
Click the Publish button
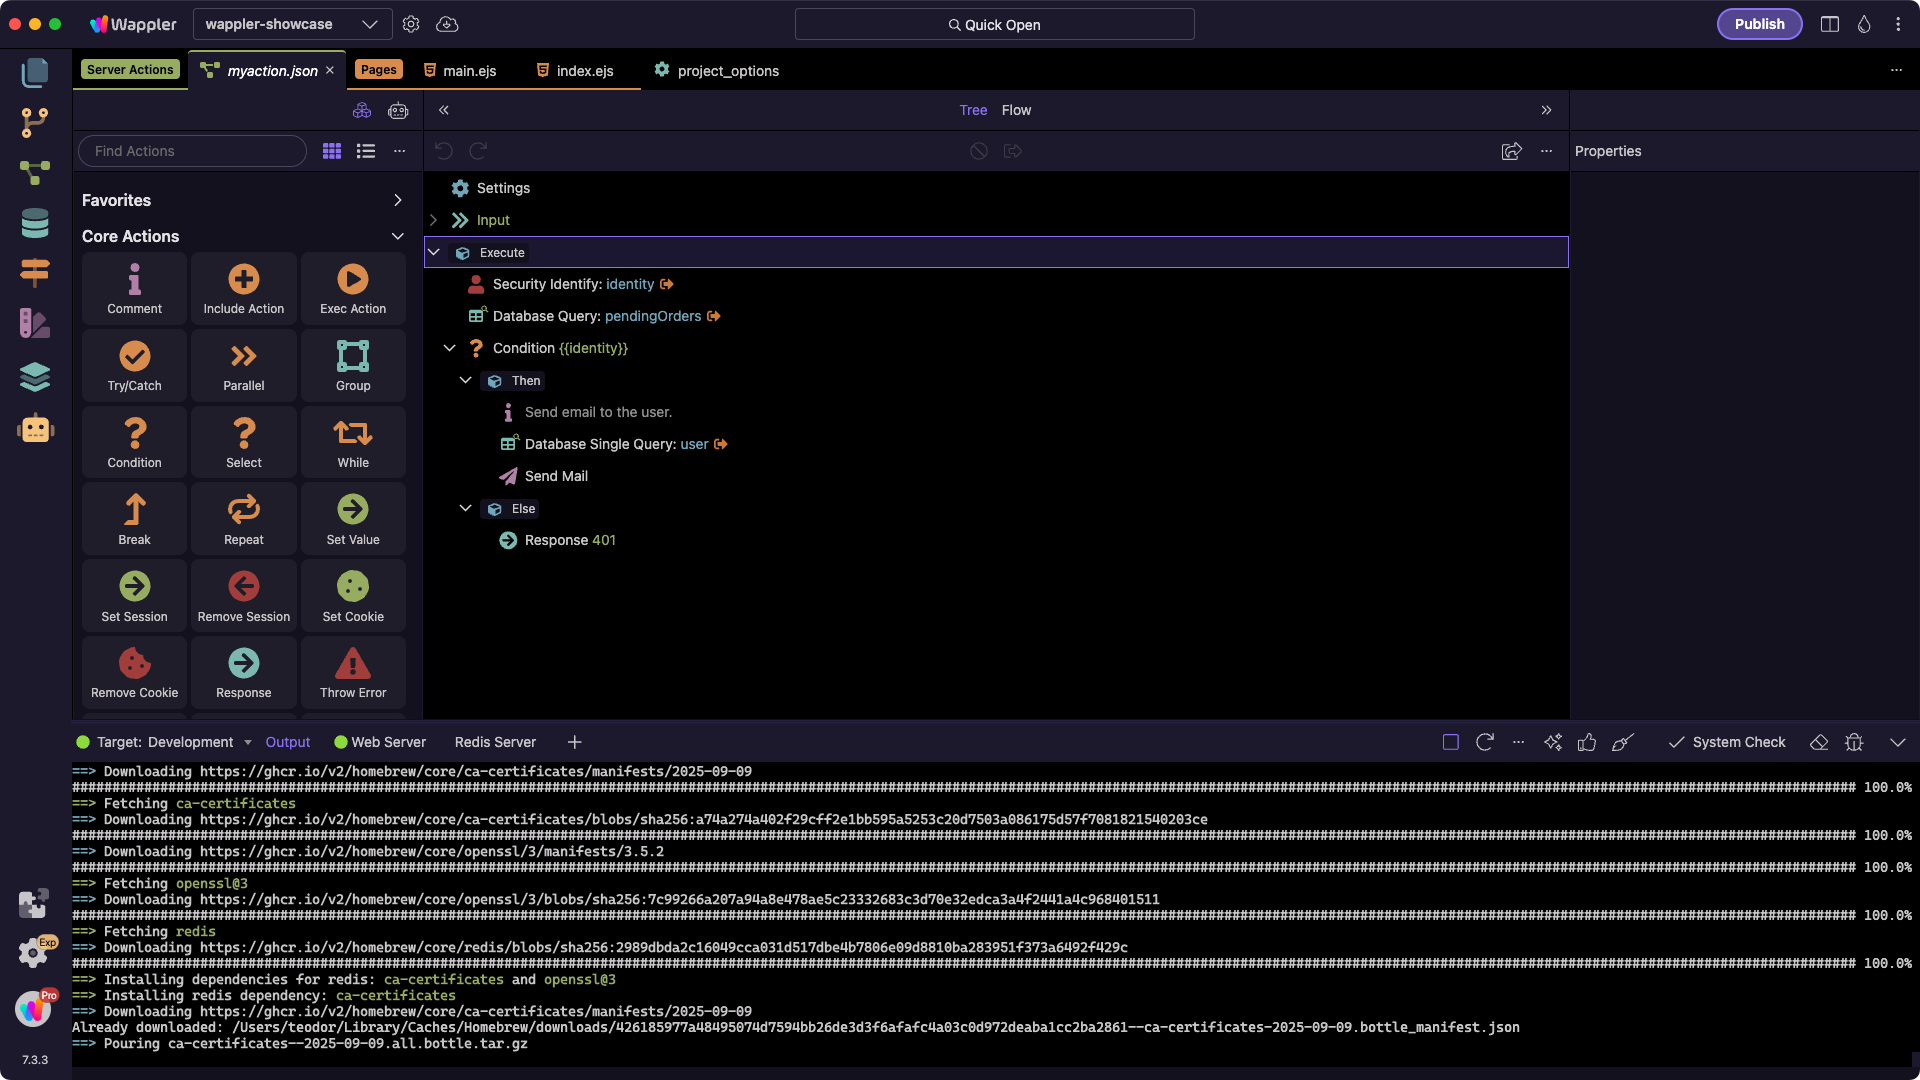[x=1758, y=24]
